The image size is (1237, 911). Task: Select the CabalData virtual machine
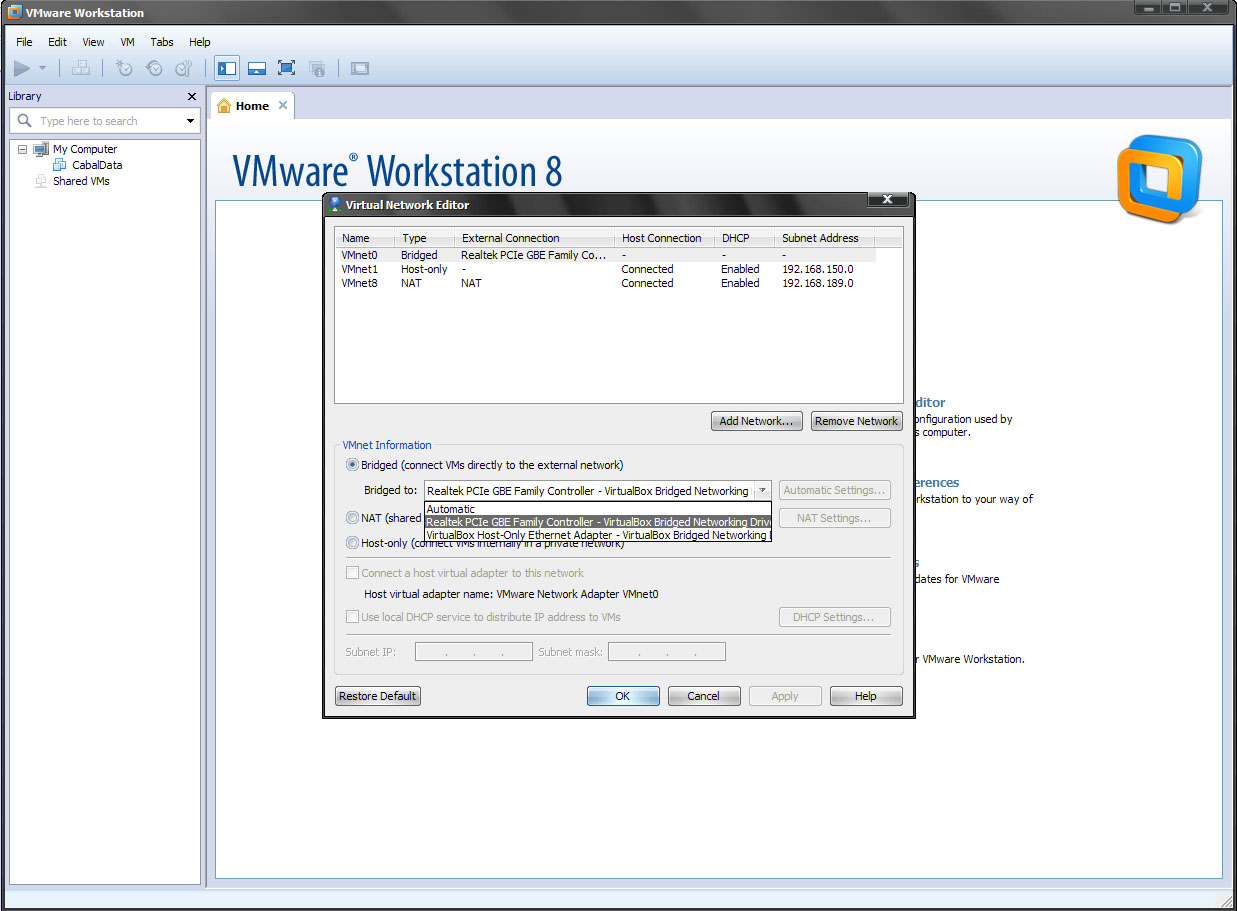(x=97, y=165)
